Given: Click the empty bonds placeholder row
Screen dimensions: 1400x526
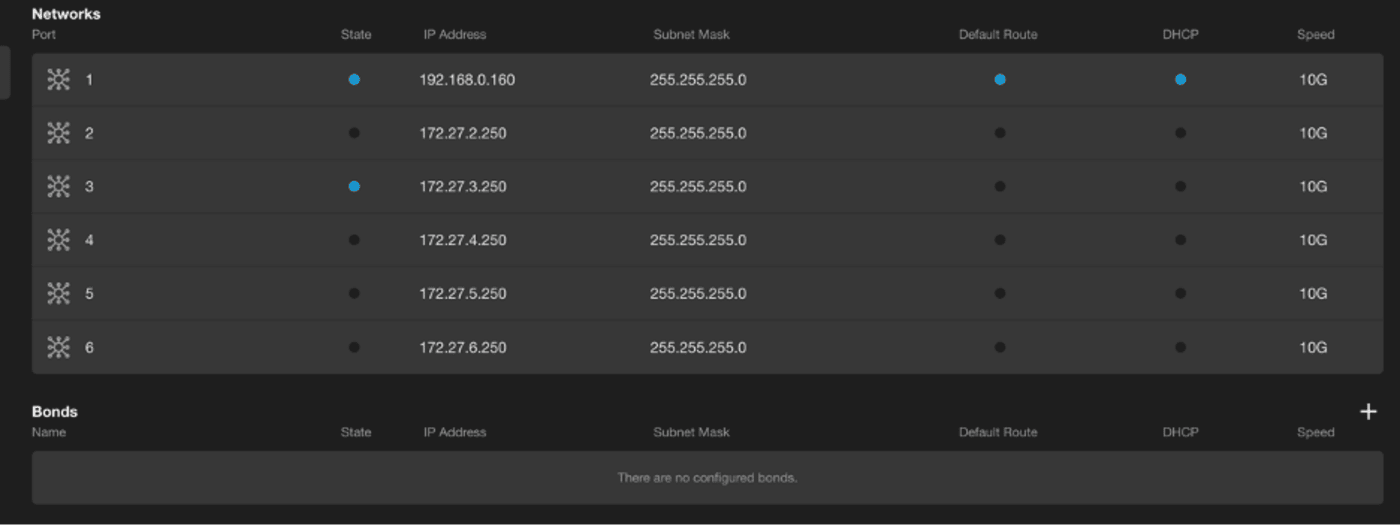Looking at the screenshot, I should pyautogui.click(x=707, y=478).
